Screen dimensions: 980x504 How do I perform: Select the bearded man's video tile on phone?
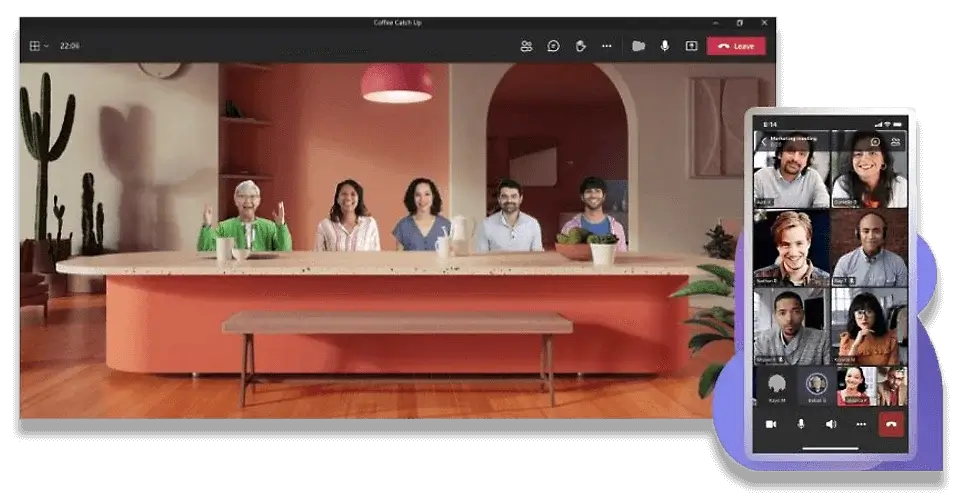[791, 169]
